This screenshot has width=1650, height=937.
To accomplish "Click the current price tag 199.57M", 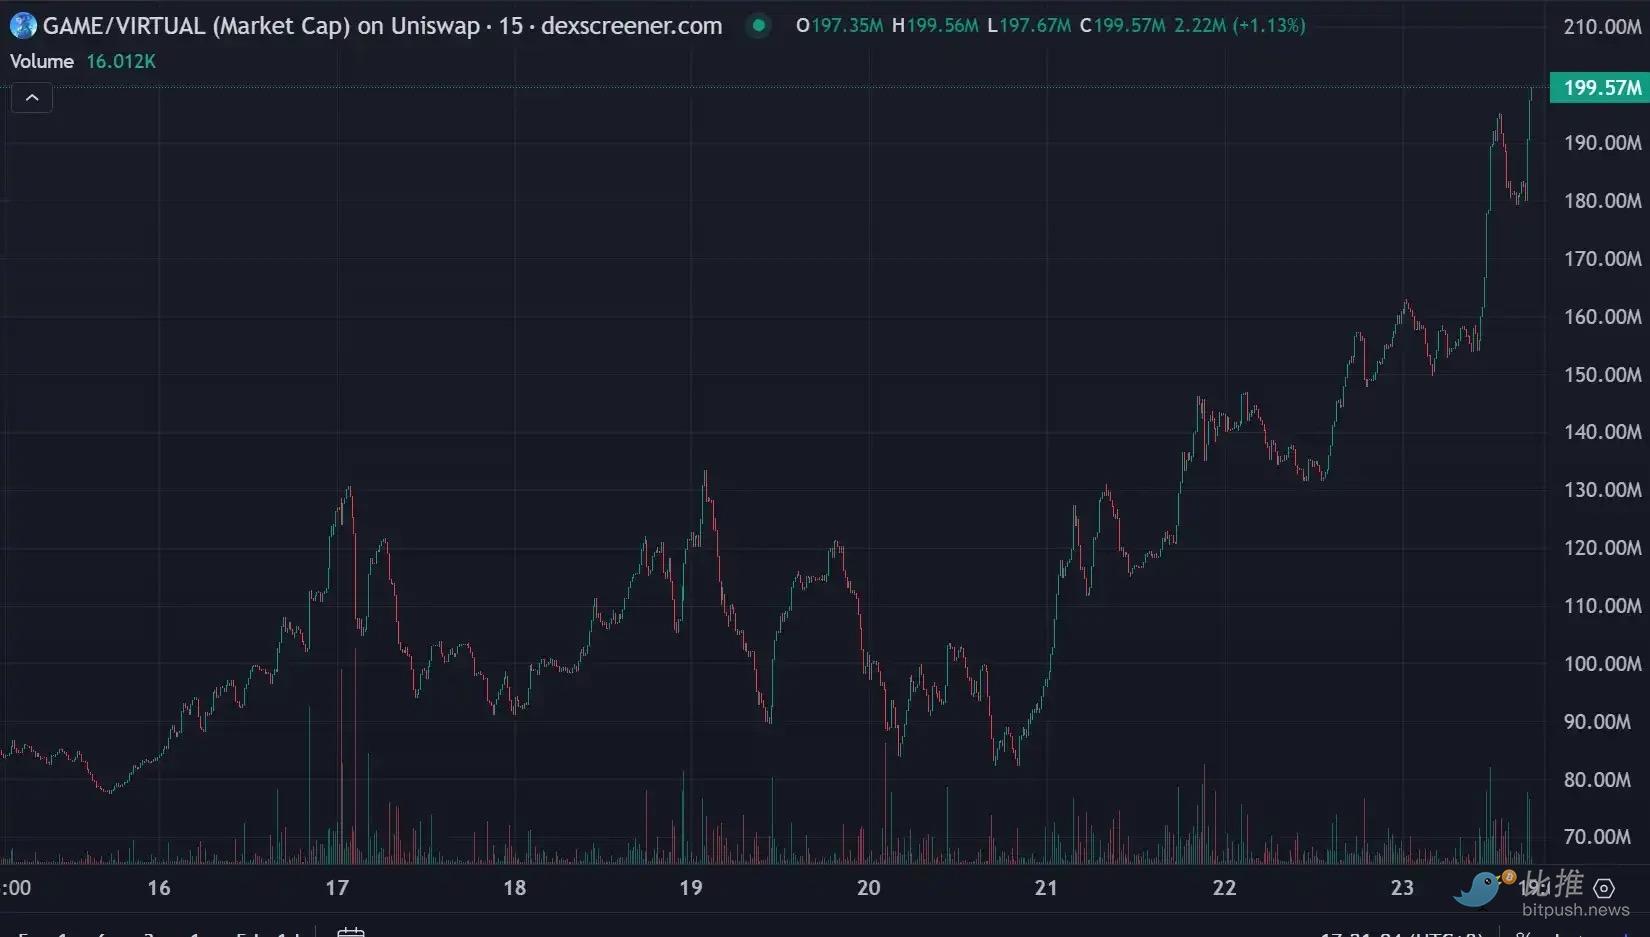I will [1599, 88].
